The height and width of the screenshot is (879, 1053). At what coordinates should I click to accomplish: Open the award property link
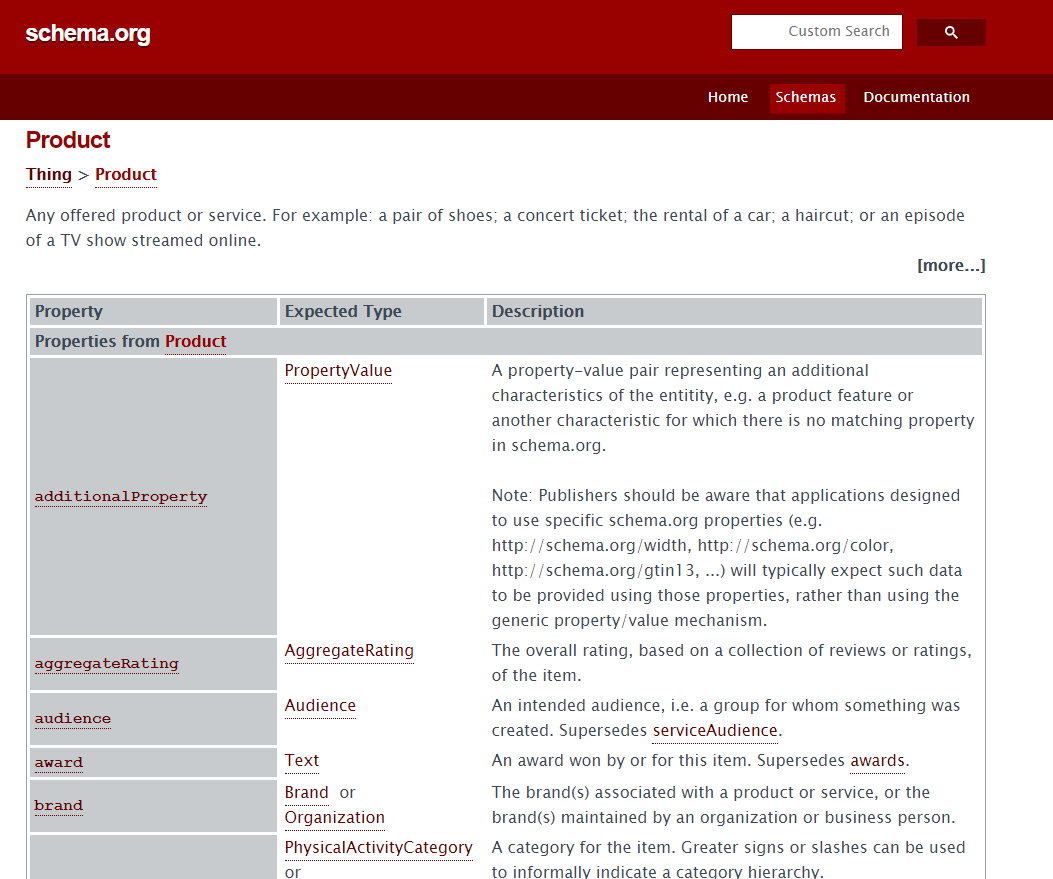59,763
